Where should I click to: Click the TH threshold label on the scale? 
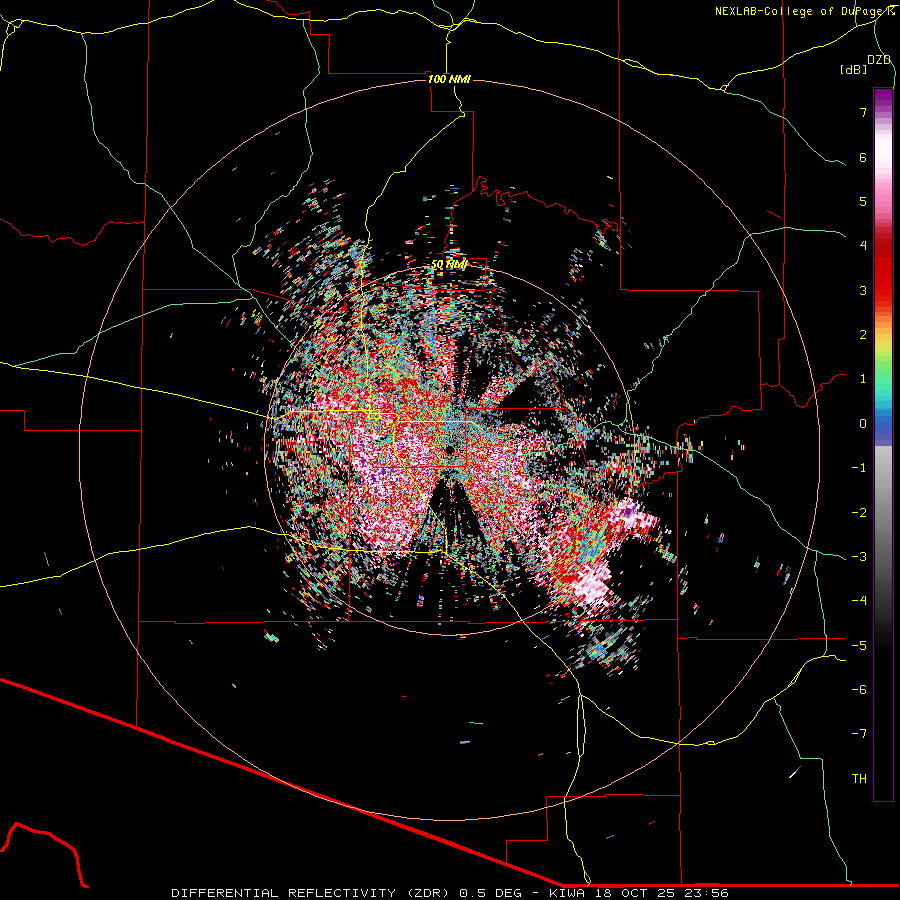tap(859, 779)
